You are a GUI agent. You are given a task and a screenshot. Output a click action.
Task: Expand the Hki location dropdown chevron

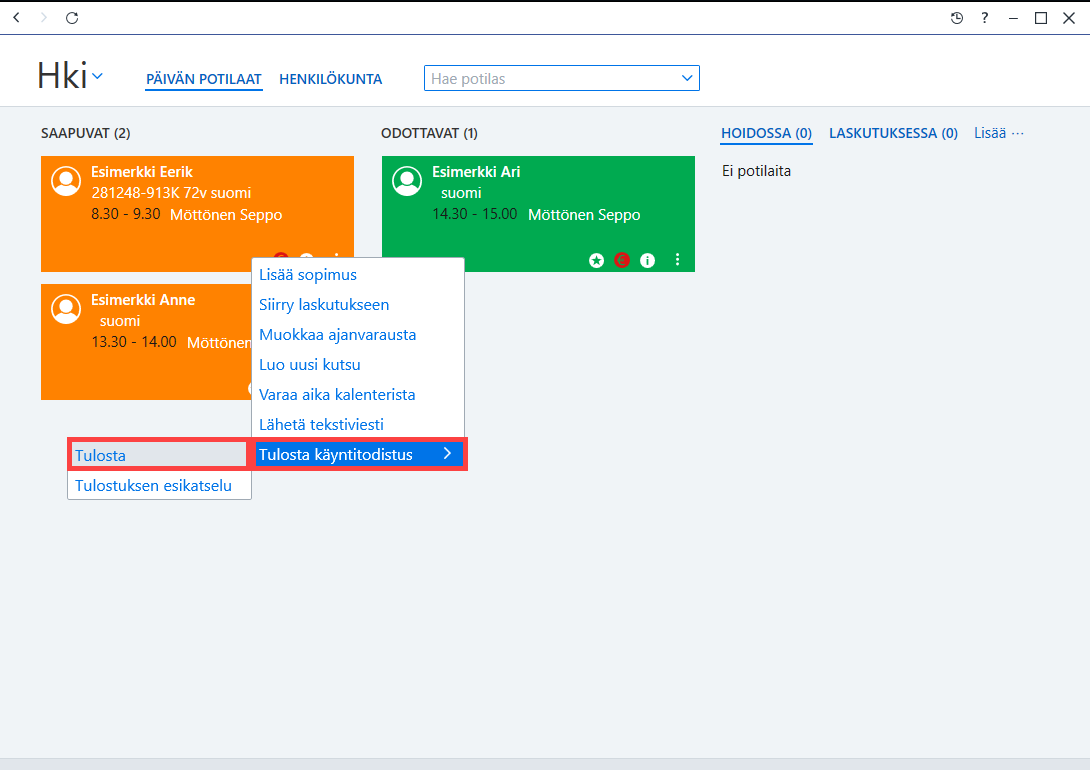97,76
